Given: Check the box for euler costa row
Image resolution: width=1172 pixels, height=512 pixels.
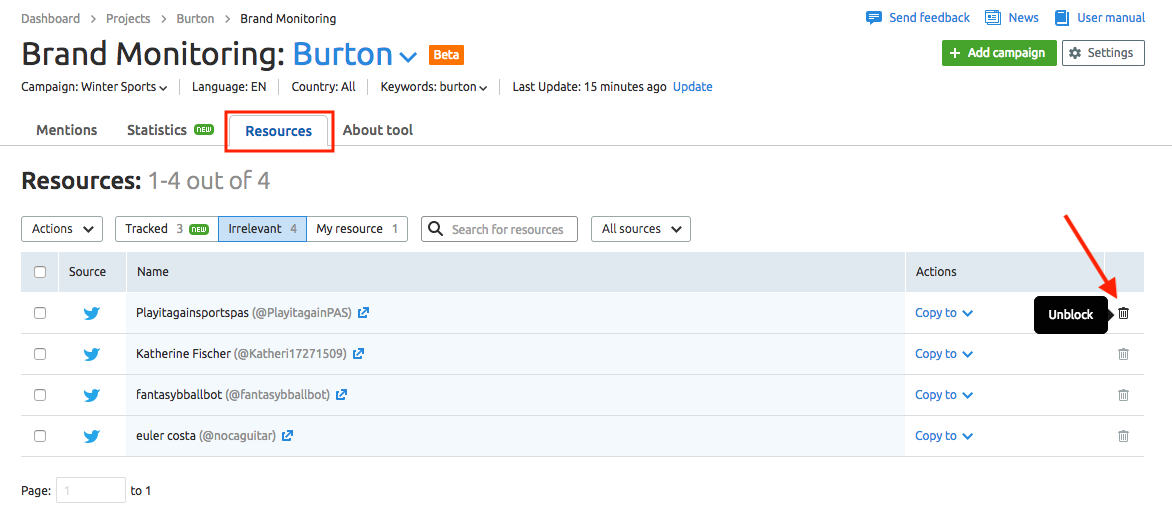Looking at the screenshot, I should (40, 436).
